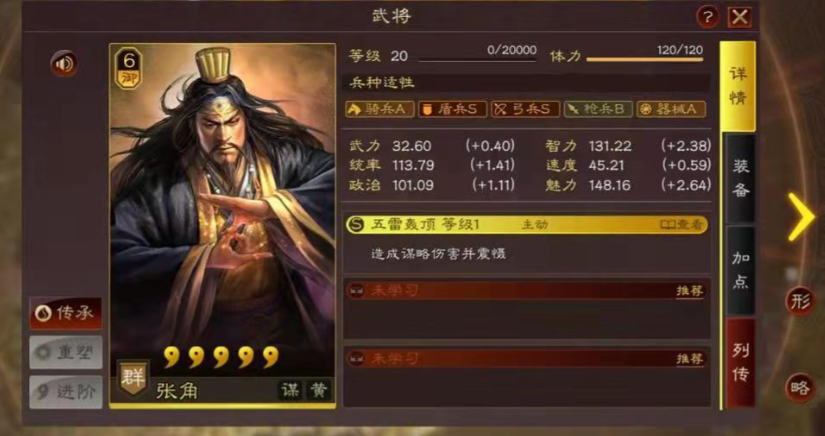Go to next general with yellow chevron

(x=801, y=216)
